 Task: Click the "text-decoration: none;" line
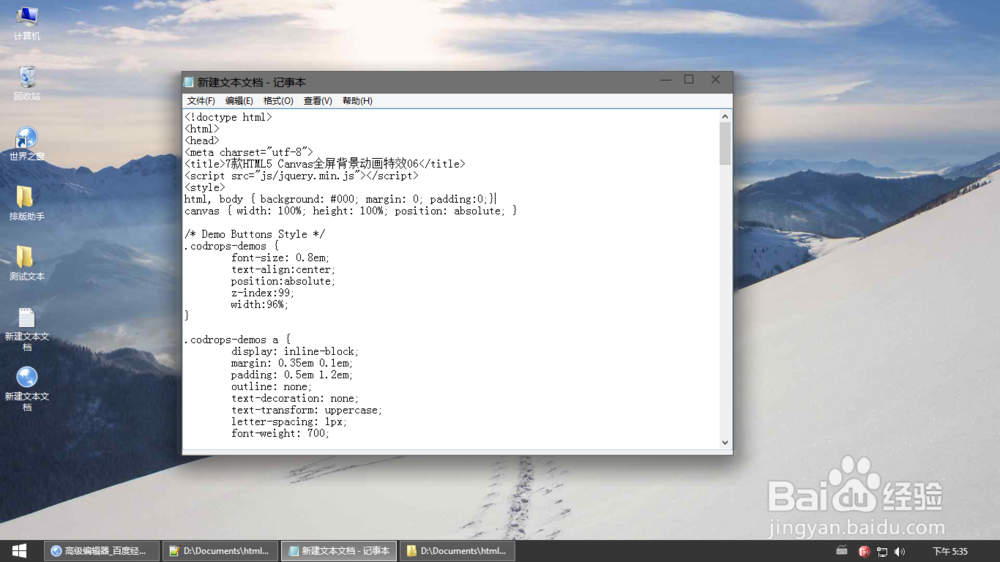tap(295, 398)
